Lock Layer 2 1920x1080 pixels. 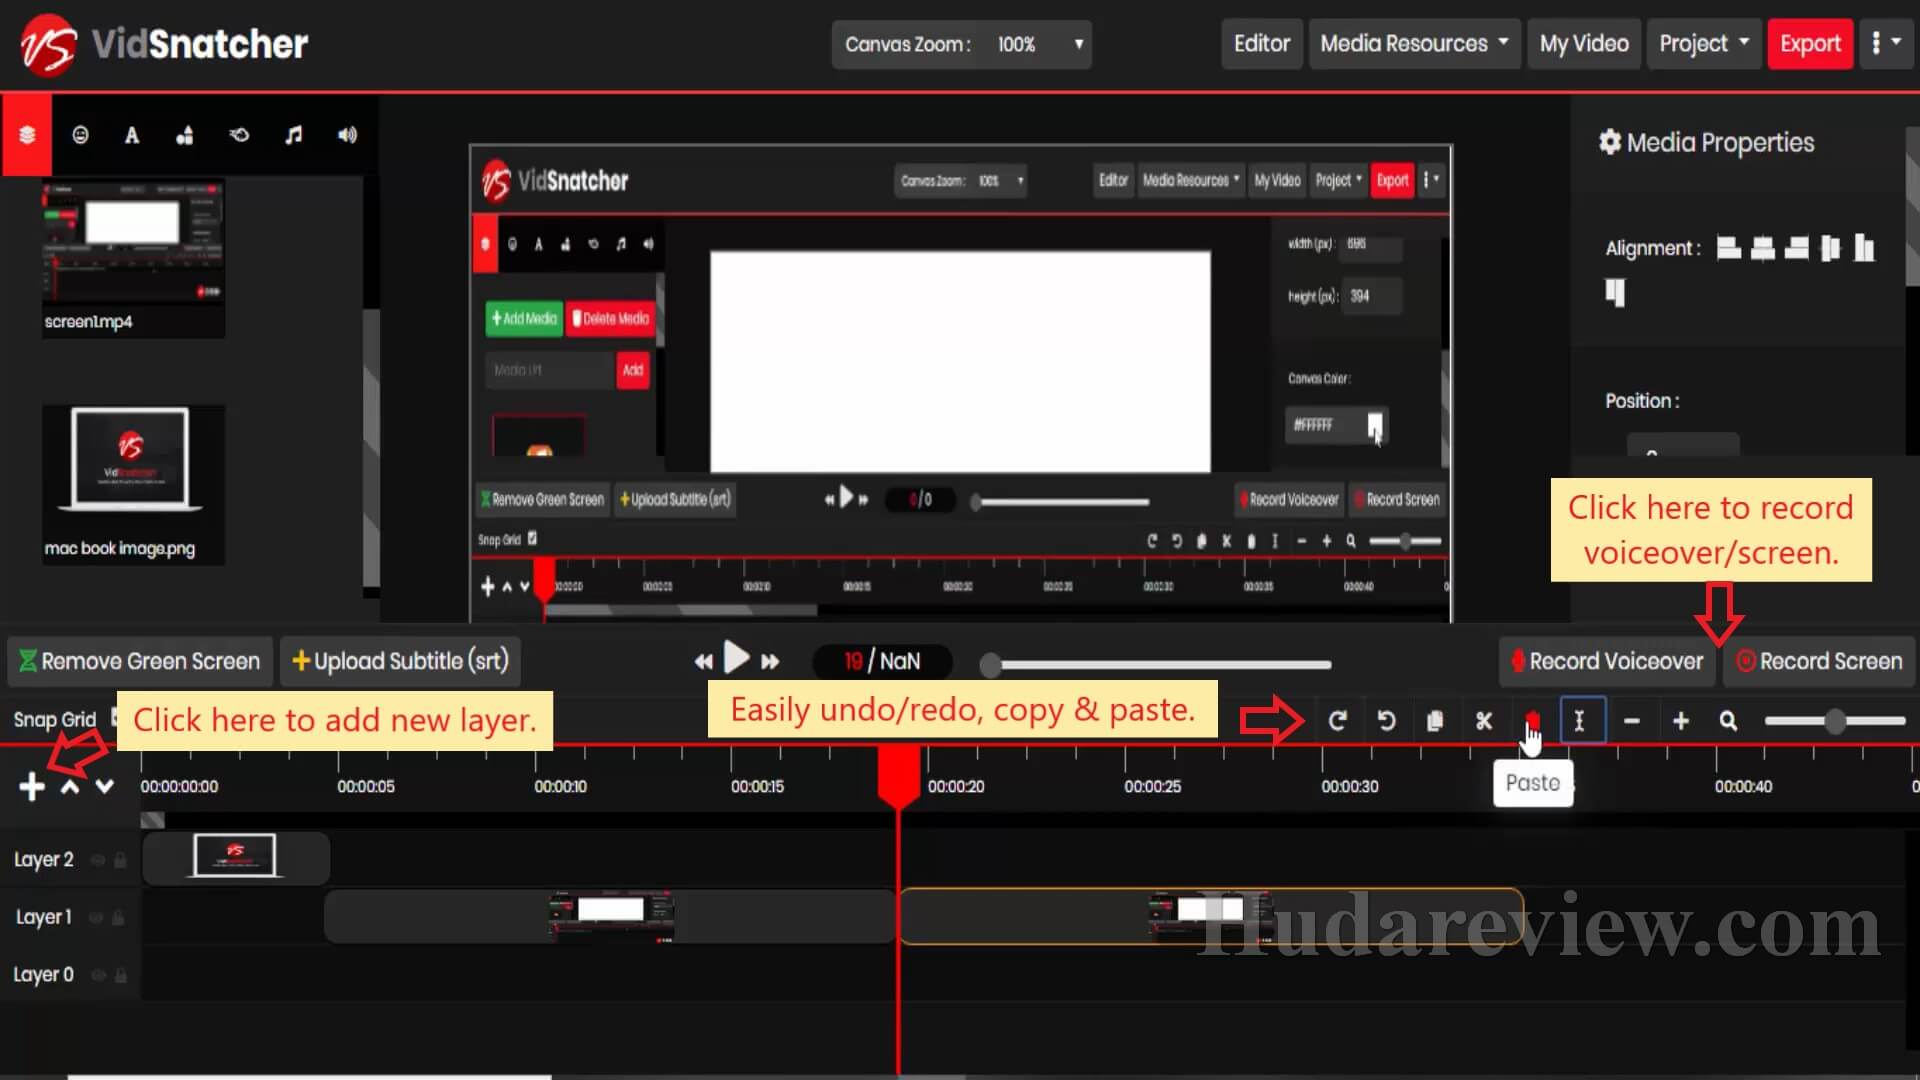tap(120, 860)
